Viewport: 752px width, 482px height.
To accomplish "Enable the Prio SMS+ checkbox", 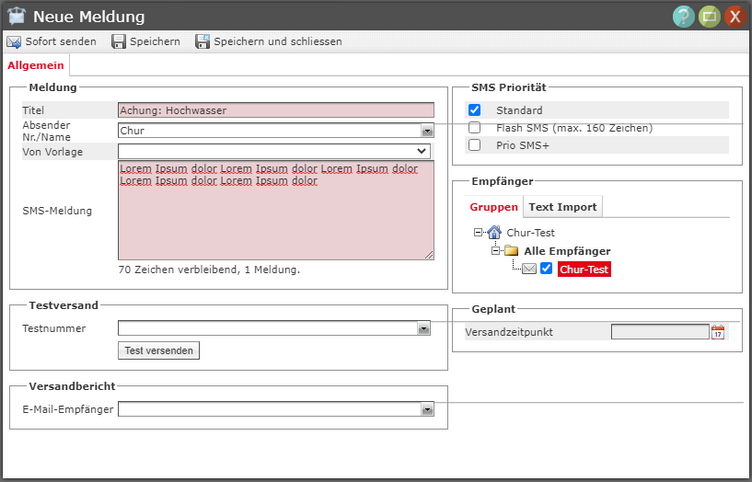I will pos(475,145).
